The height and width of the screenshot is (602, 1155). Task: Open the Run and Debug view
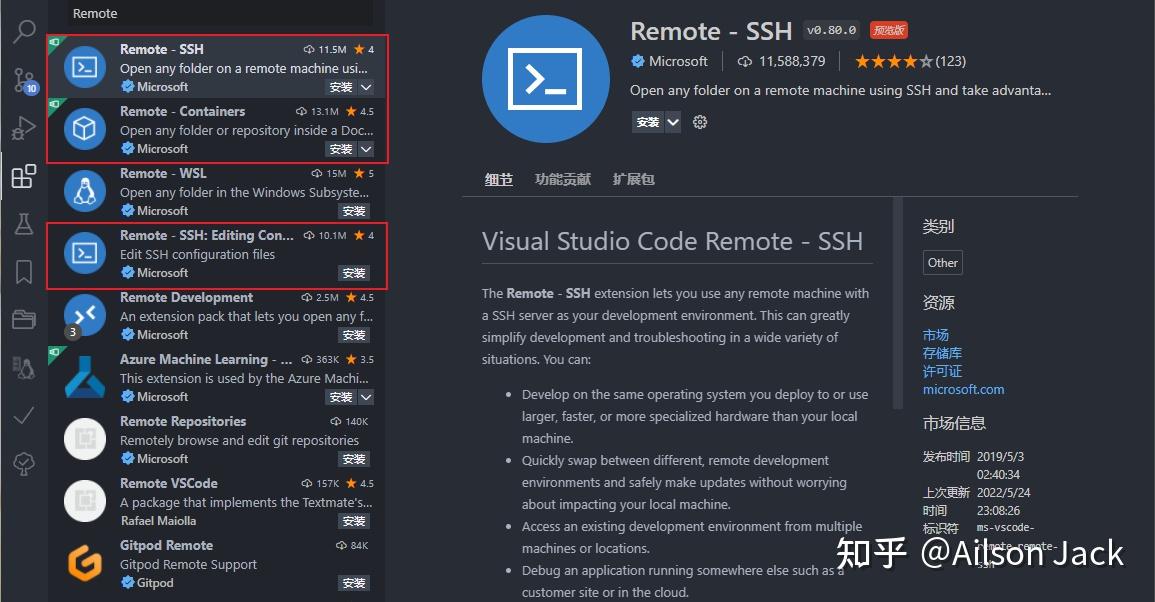pyautogui.click(x=24, y=128)
